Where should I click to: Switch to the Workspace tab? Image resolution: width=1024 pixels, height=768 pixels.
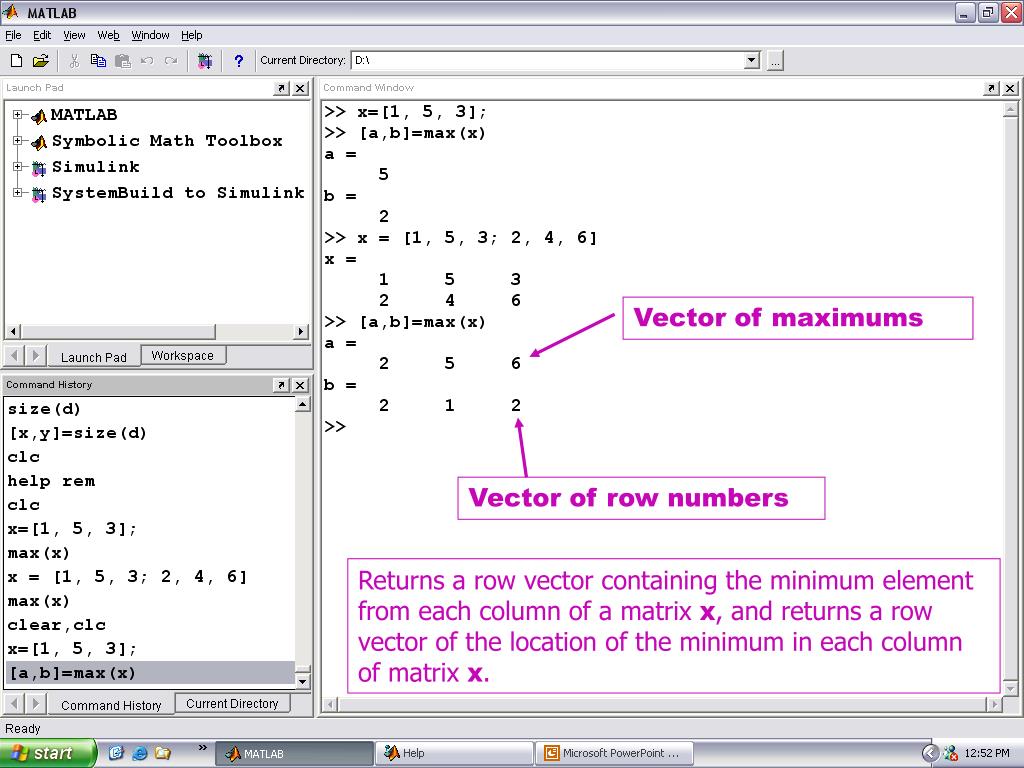click(x=183, y=355)
